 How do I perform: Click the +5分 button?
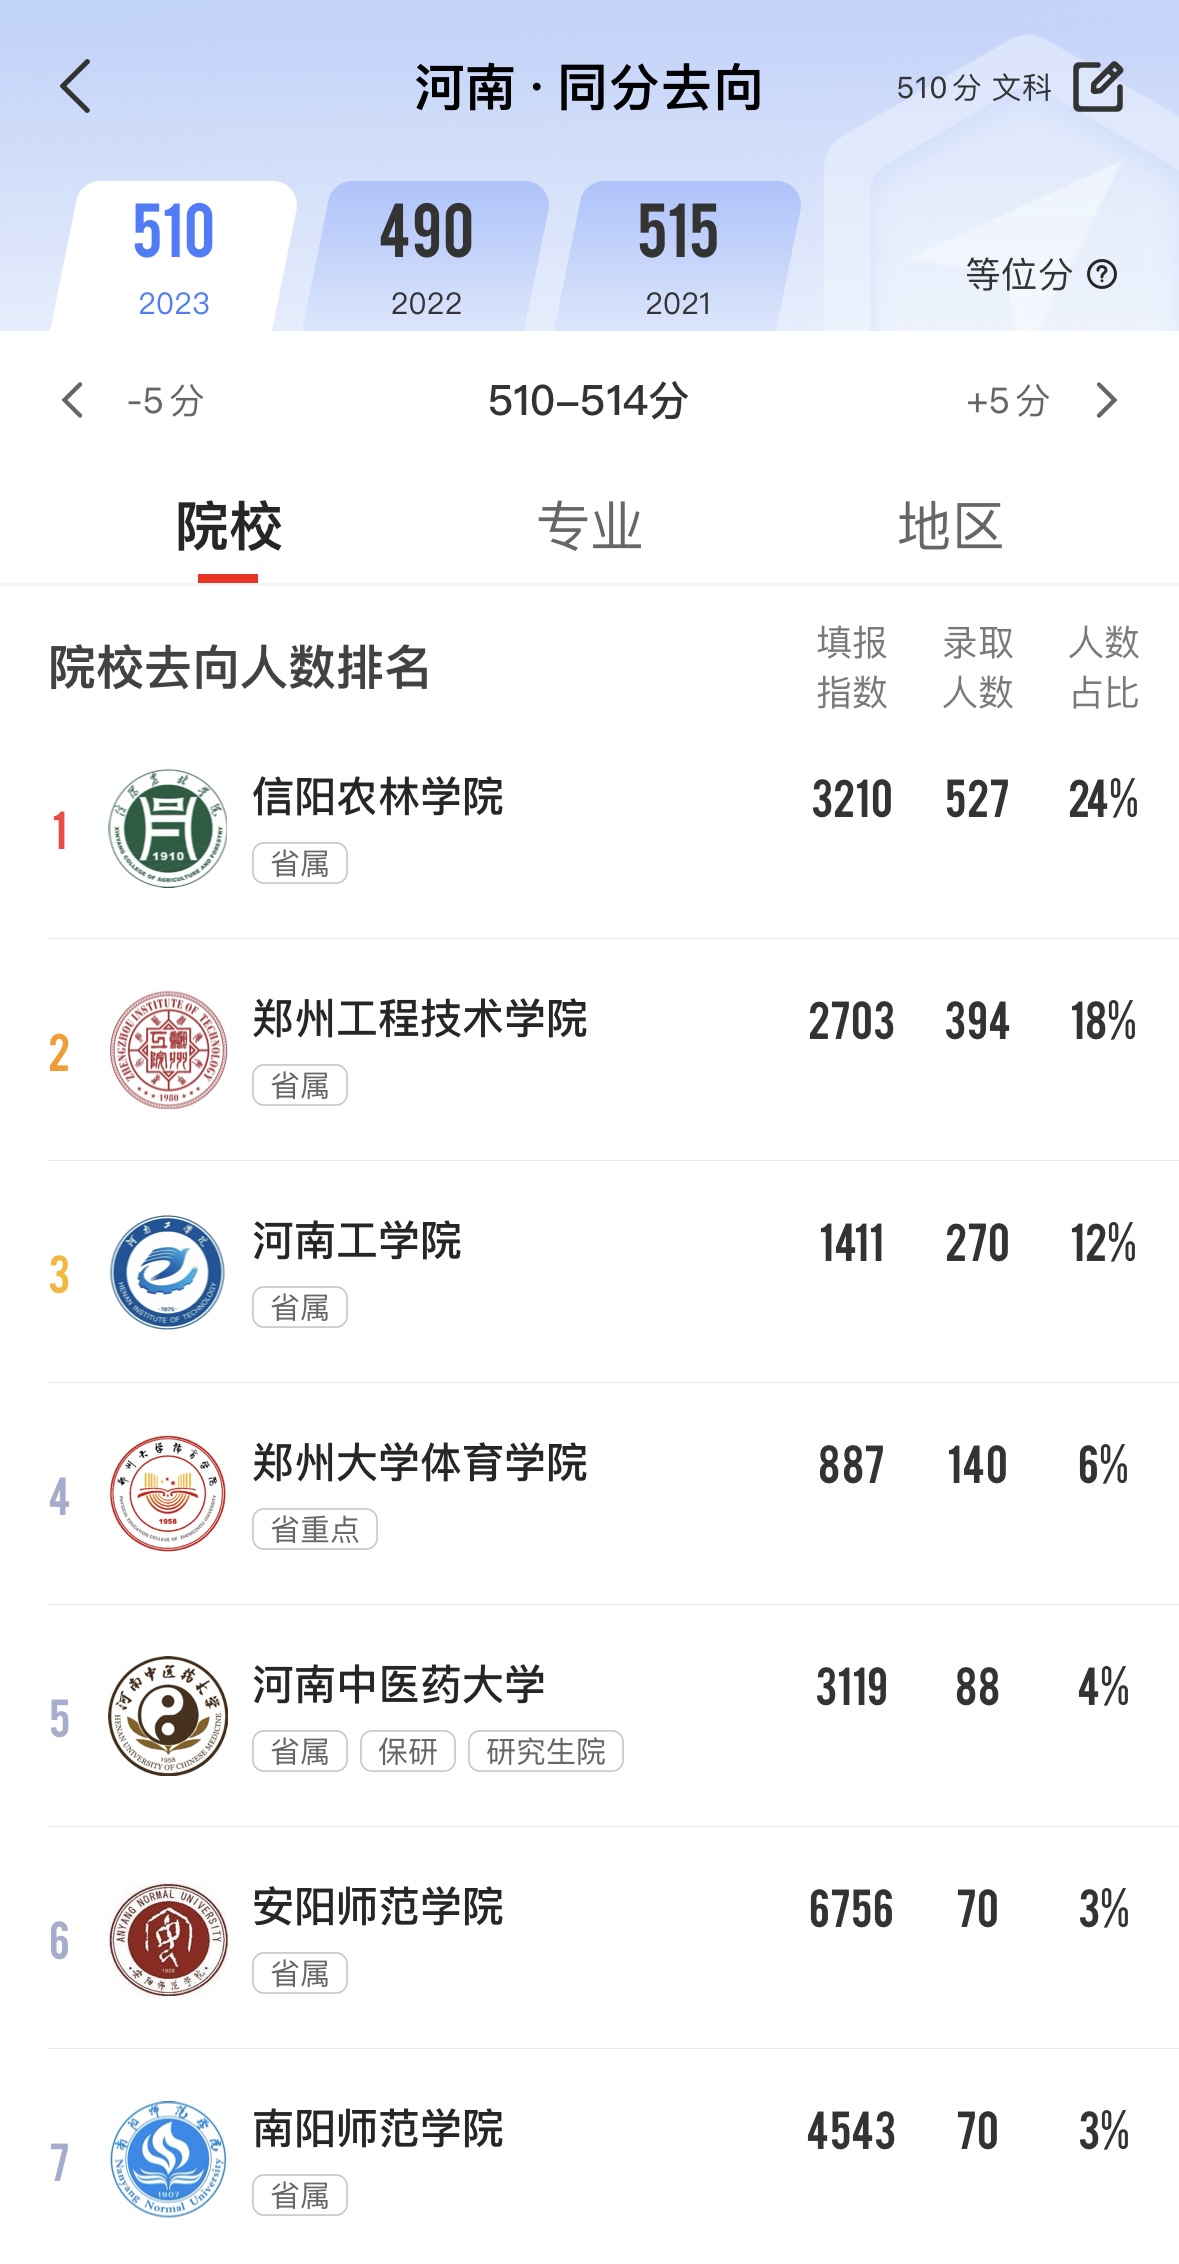[x=1007, y=401]
